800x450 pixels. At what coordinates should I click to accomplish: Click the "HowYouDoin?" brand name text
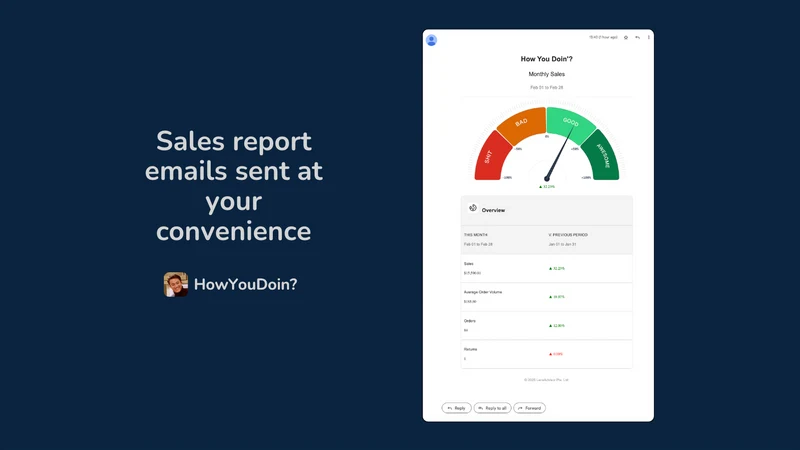pos(245,285)
